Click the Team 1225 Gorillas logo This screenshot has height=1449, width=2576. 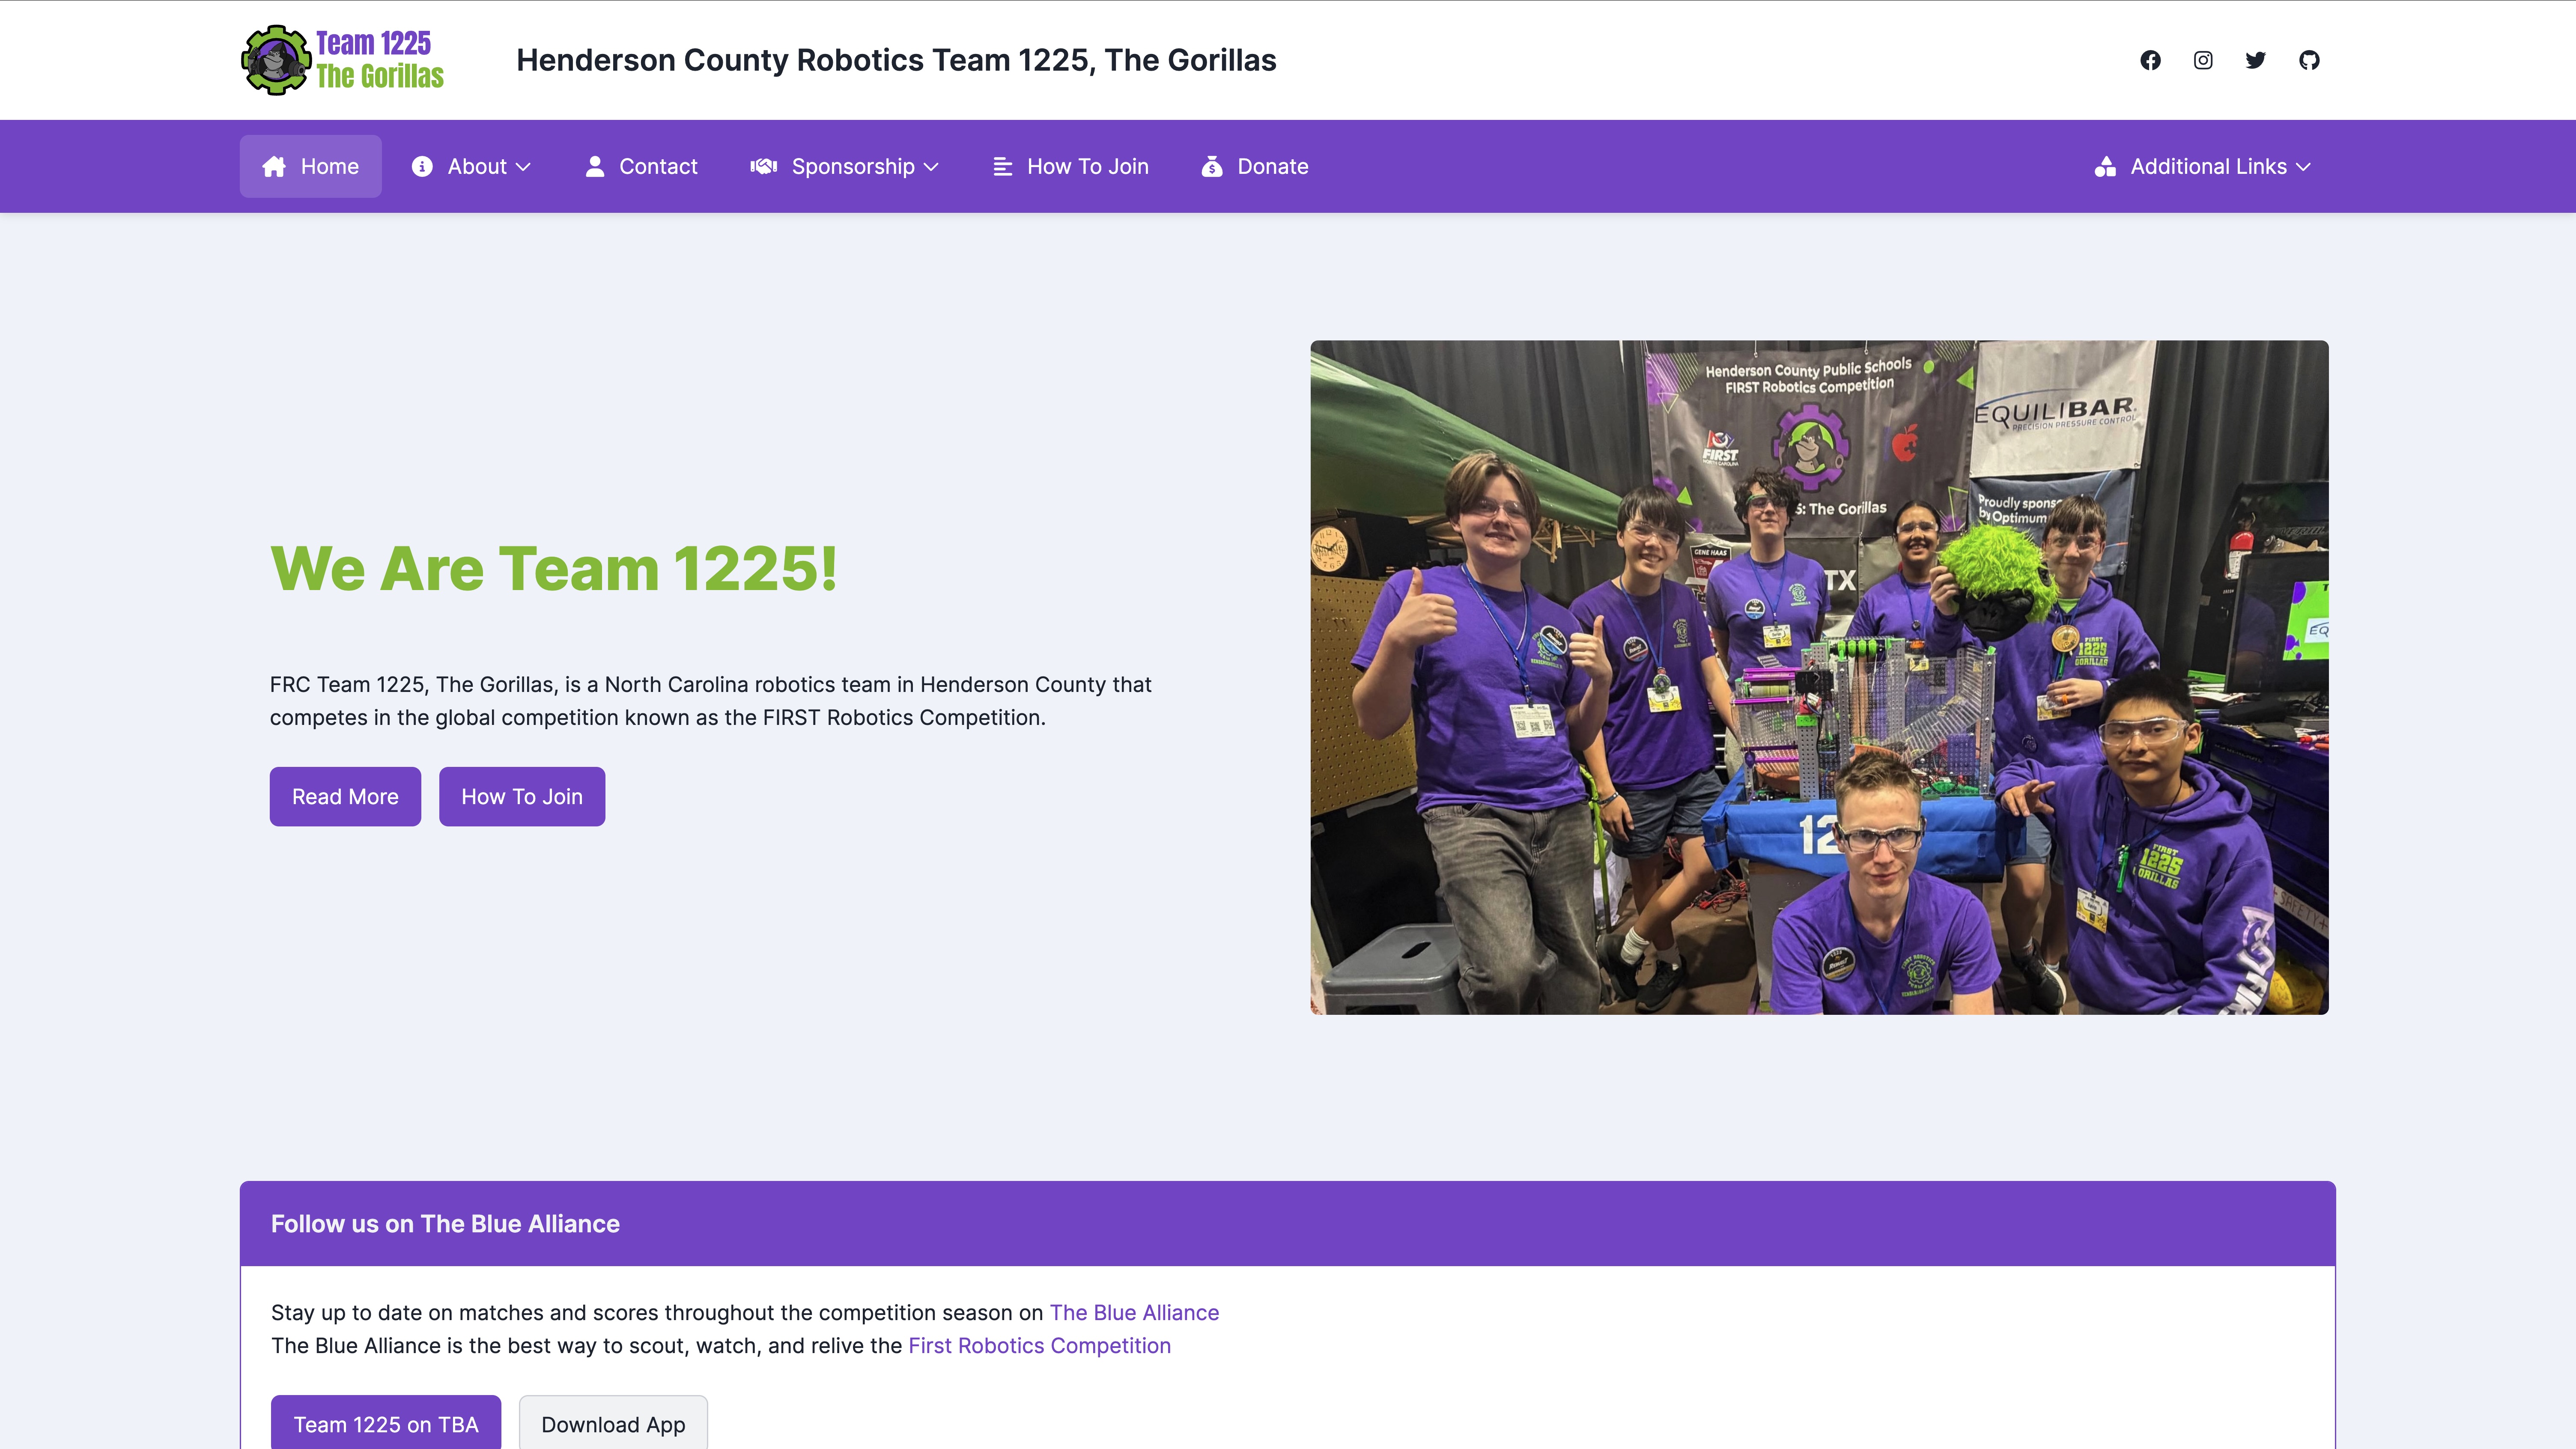coord(343,60)
